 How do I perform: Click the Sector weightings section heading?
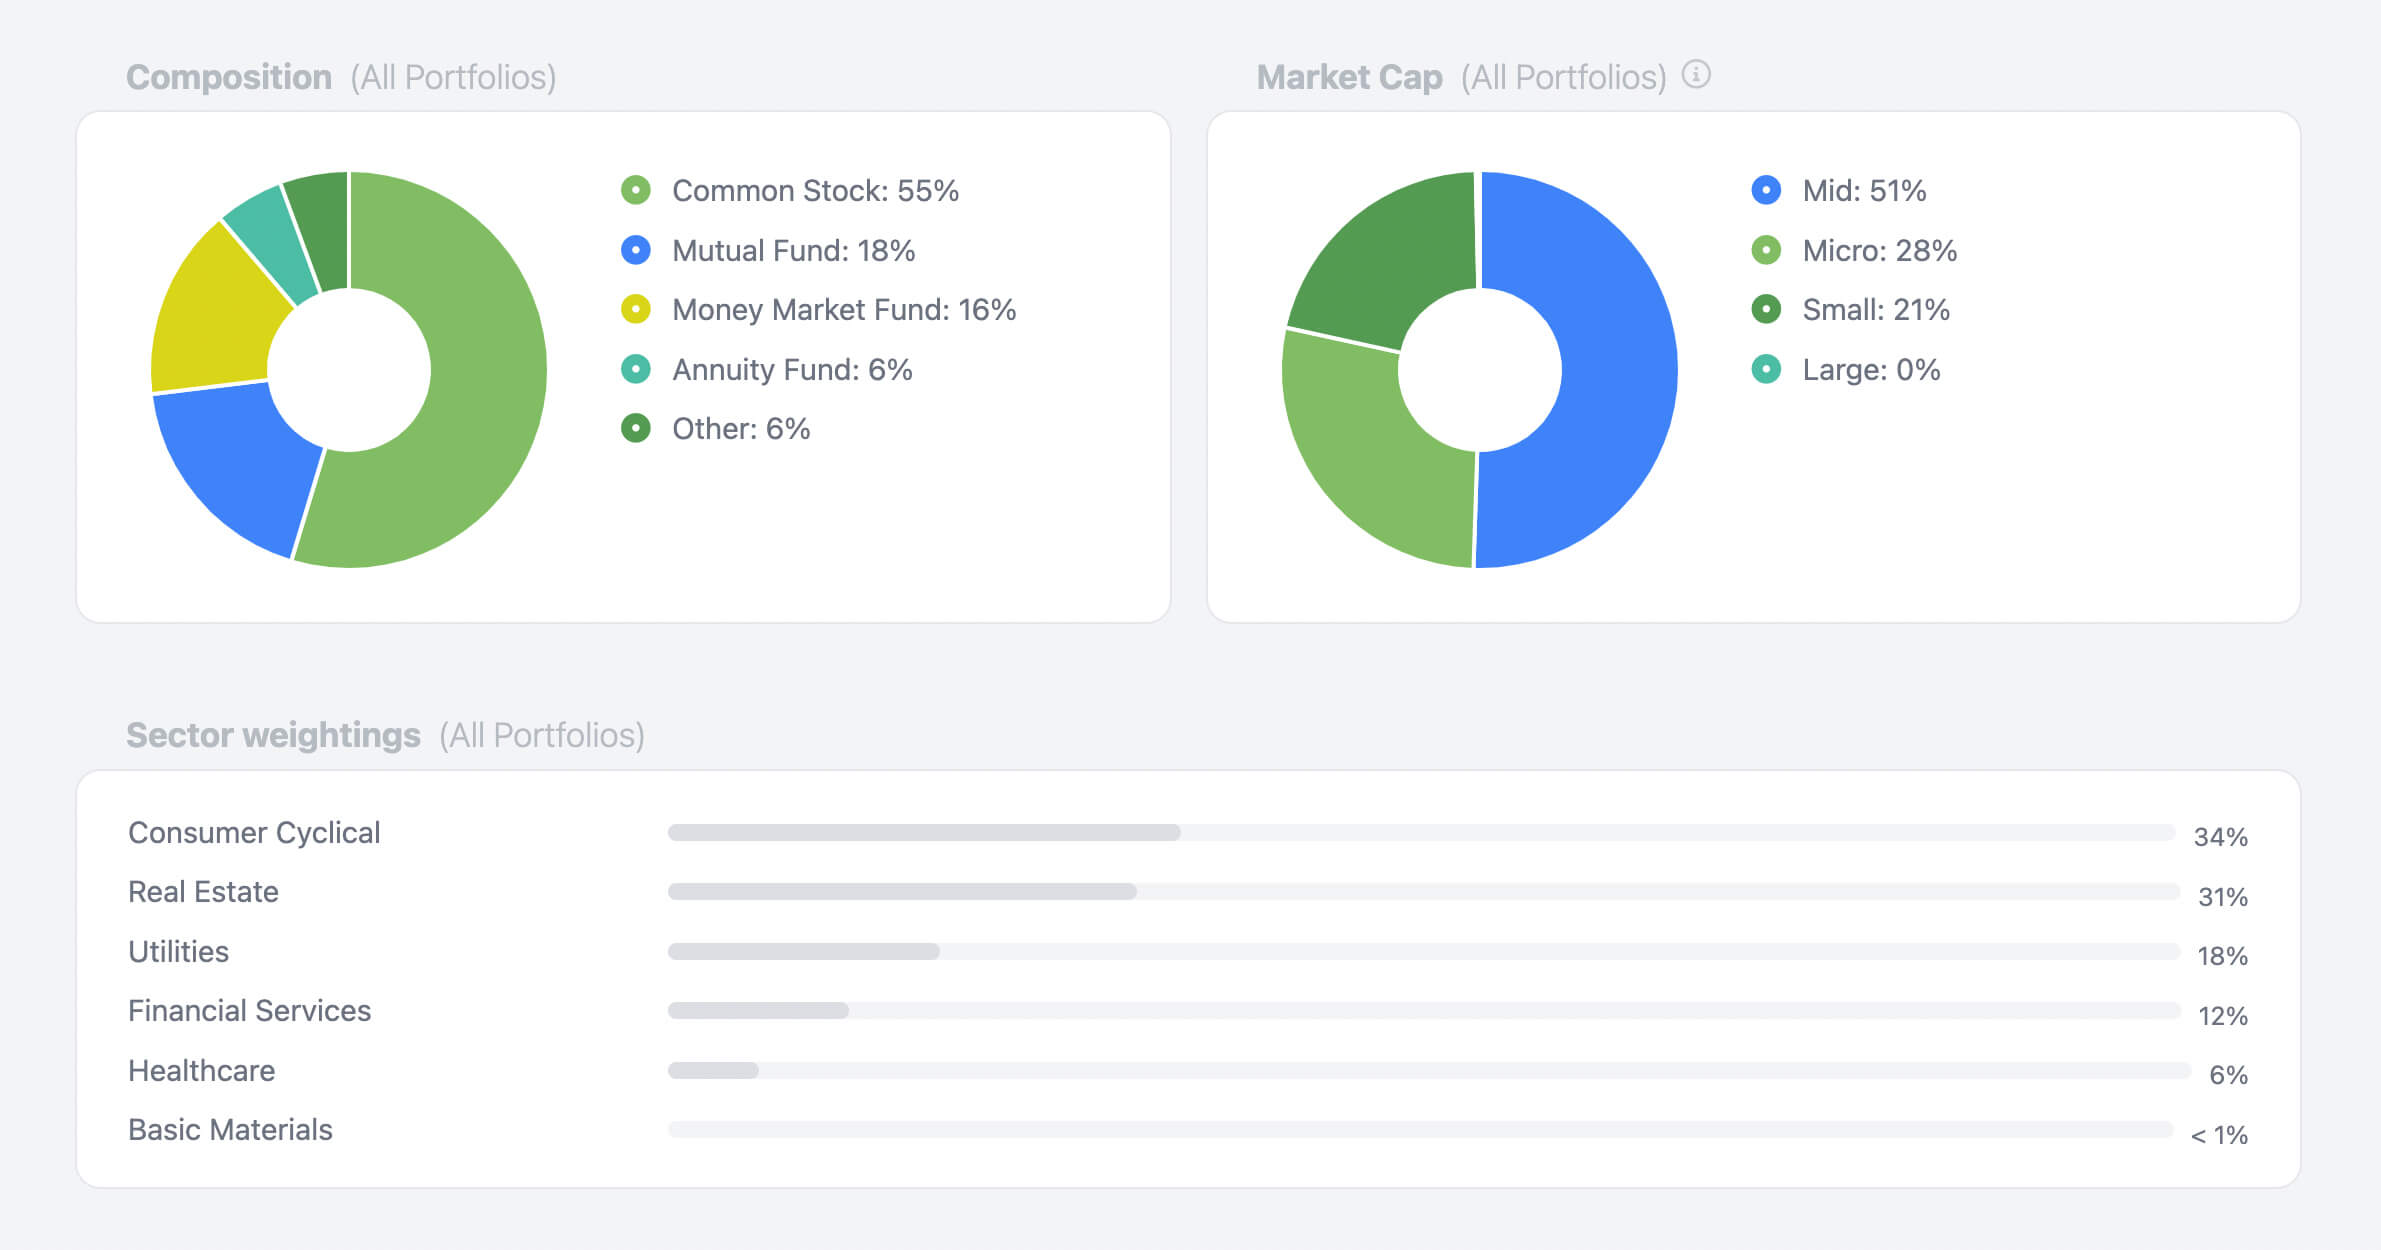coord(272,734)
